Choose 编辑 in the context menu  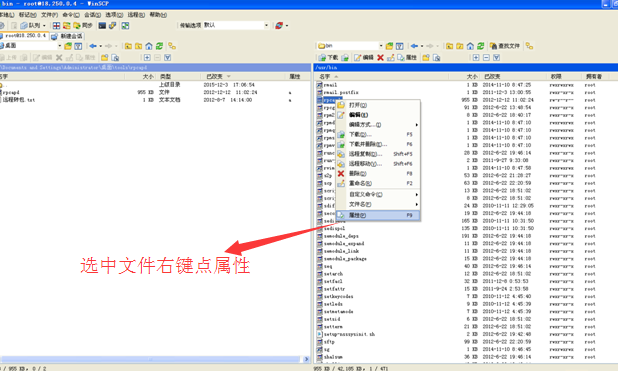tap(378, 115)
